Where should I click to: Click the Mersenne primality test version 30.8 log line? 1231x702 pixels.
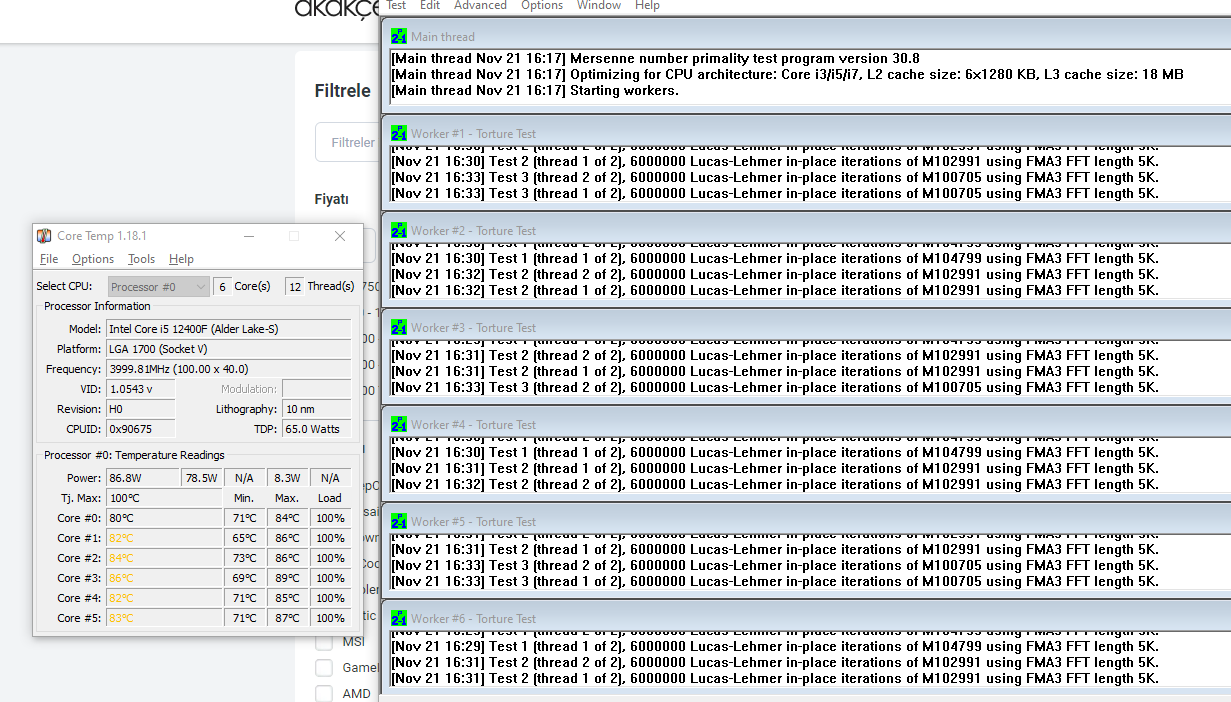(x=655, y=59)
